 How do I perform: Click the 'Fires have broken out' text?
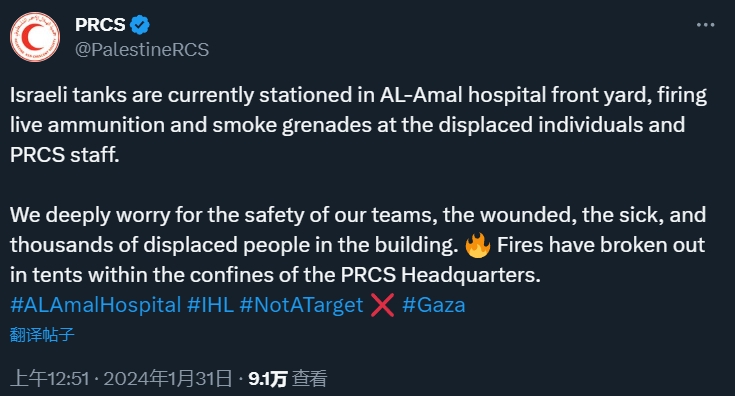point(600,245)
